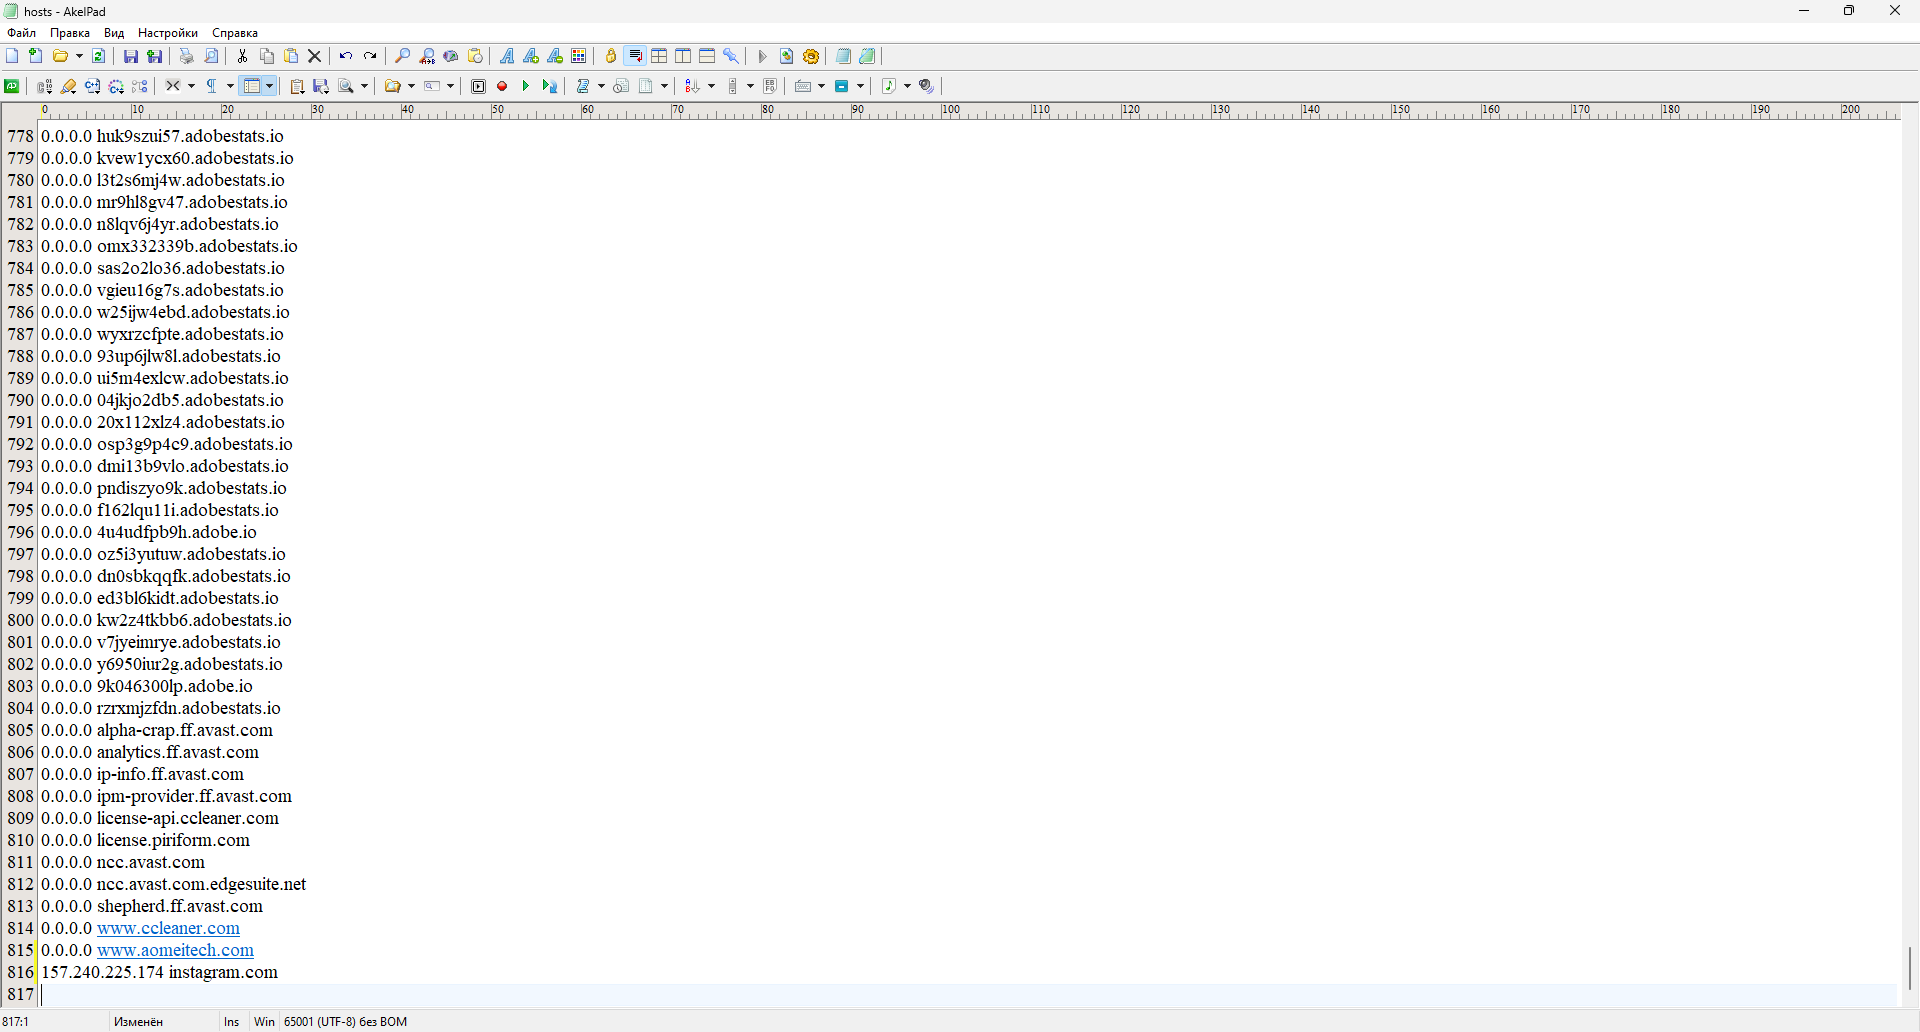Click the Save file floppy icon
This screenshot has width=1920, height=1032.
point(131,57)
